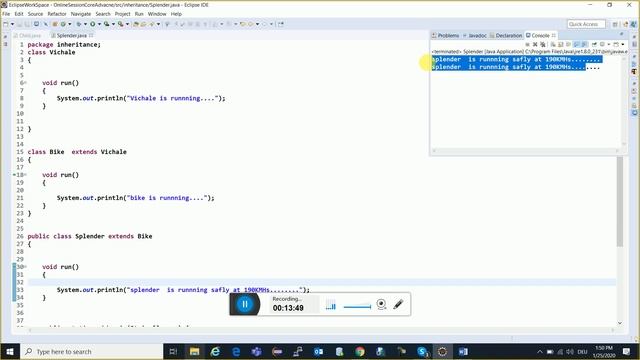Click the New file toolbar icon
This screenshot has width=640, height=360.
point(5,24)
